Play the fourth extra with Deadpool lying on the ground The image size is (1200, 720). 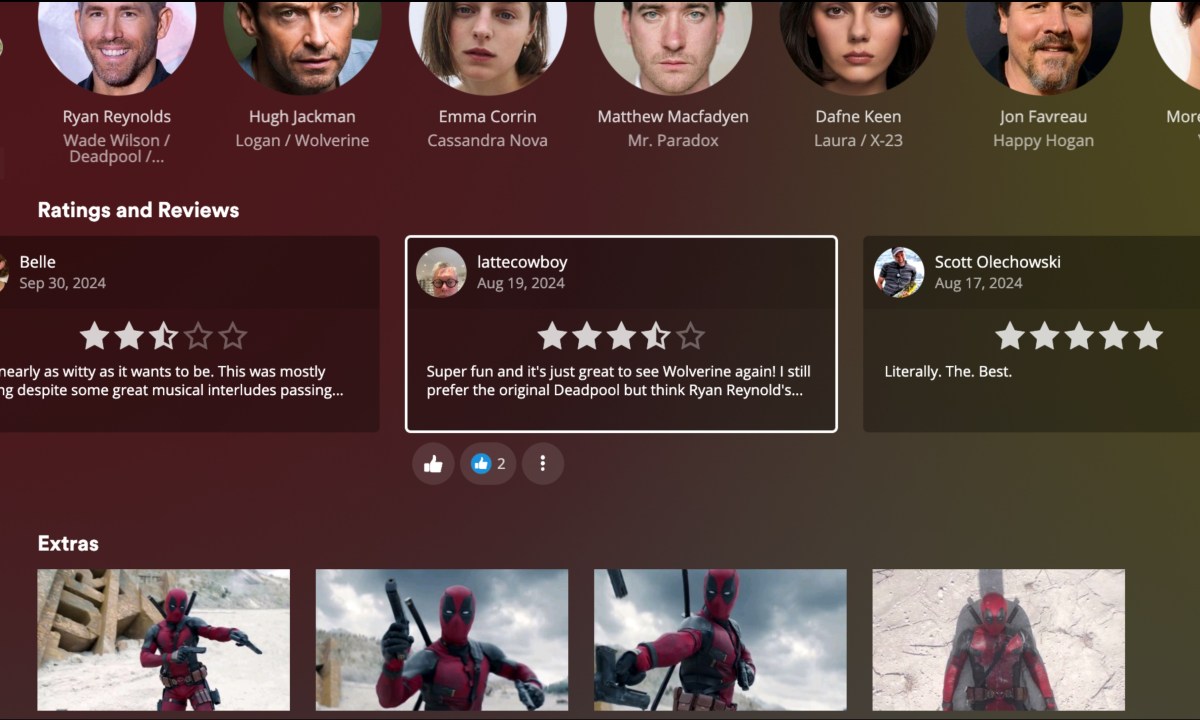coord(999,640)
